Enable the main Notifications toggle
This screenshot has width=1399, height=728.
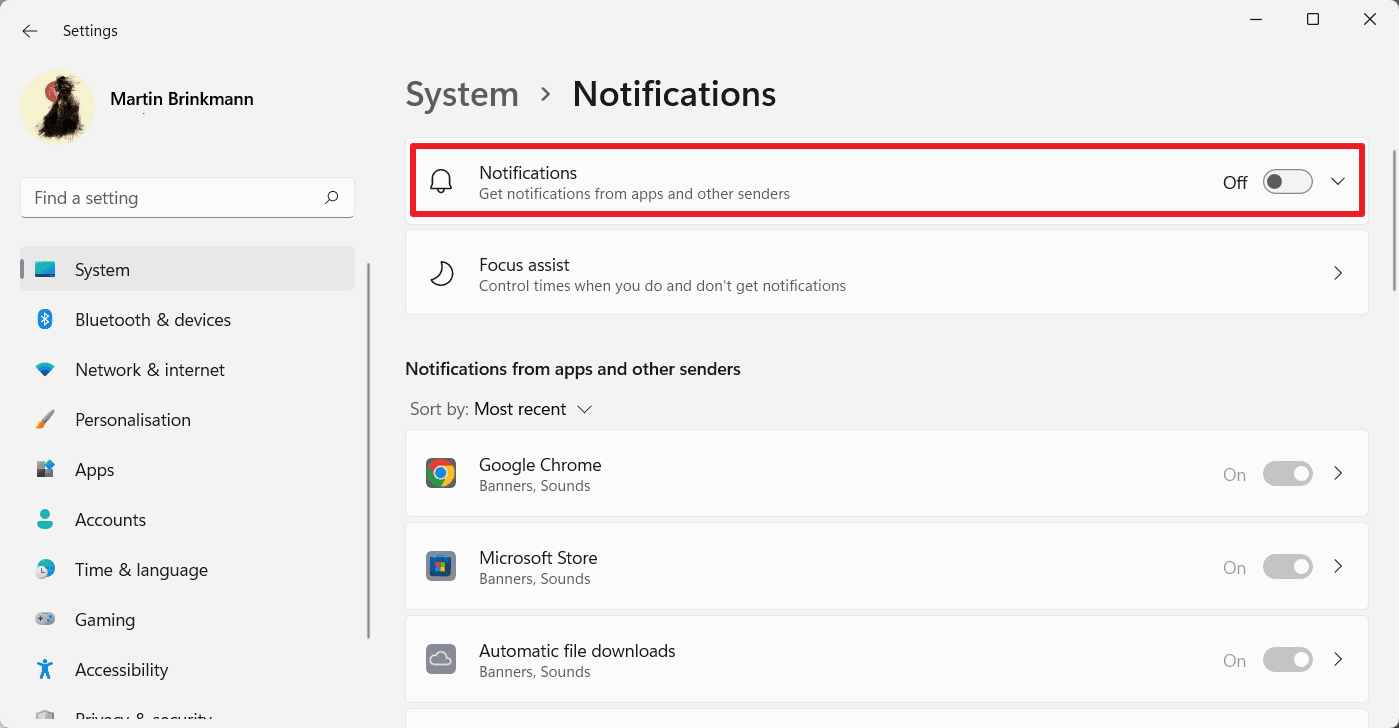coord(1287,181)
